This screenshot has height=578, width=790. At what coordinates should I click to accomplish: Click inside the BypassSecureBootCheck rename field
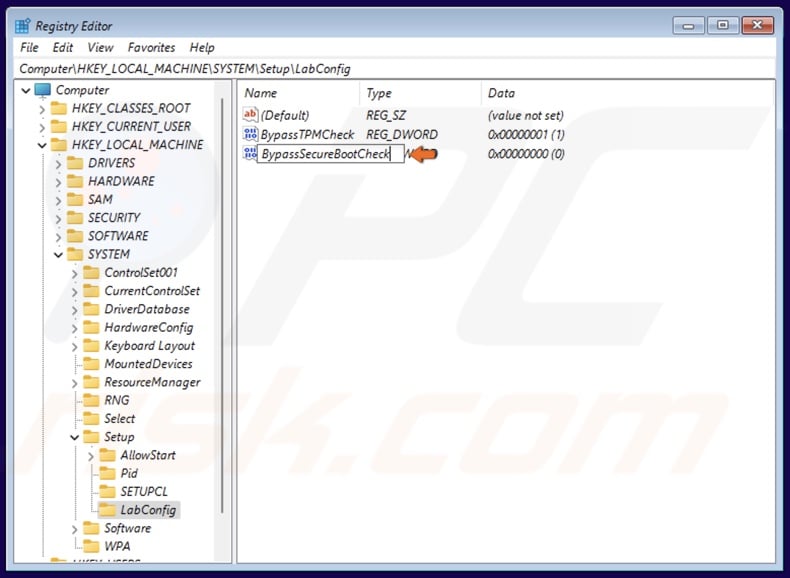click(331, 154)
